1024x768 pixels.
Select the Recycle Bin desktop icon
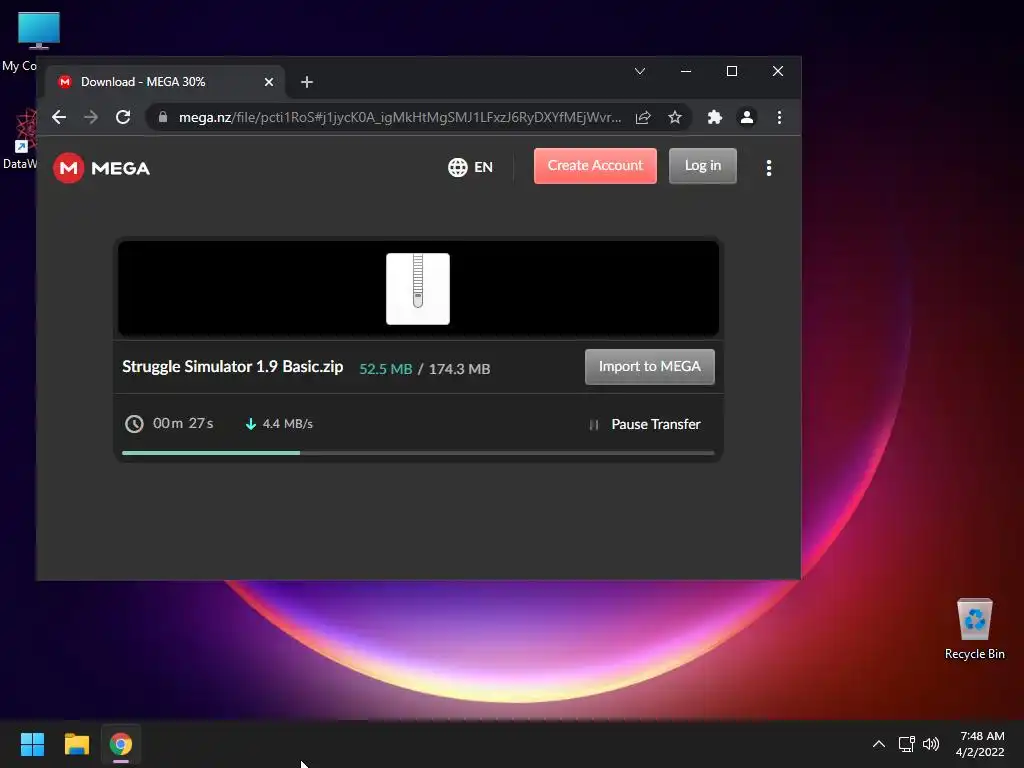[974, 629]
